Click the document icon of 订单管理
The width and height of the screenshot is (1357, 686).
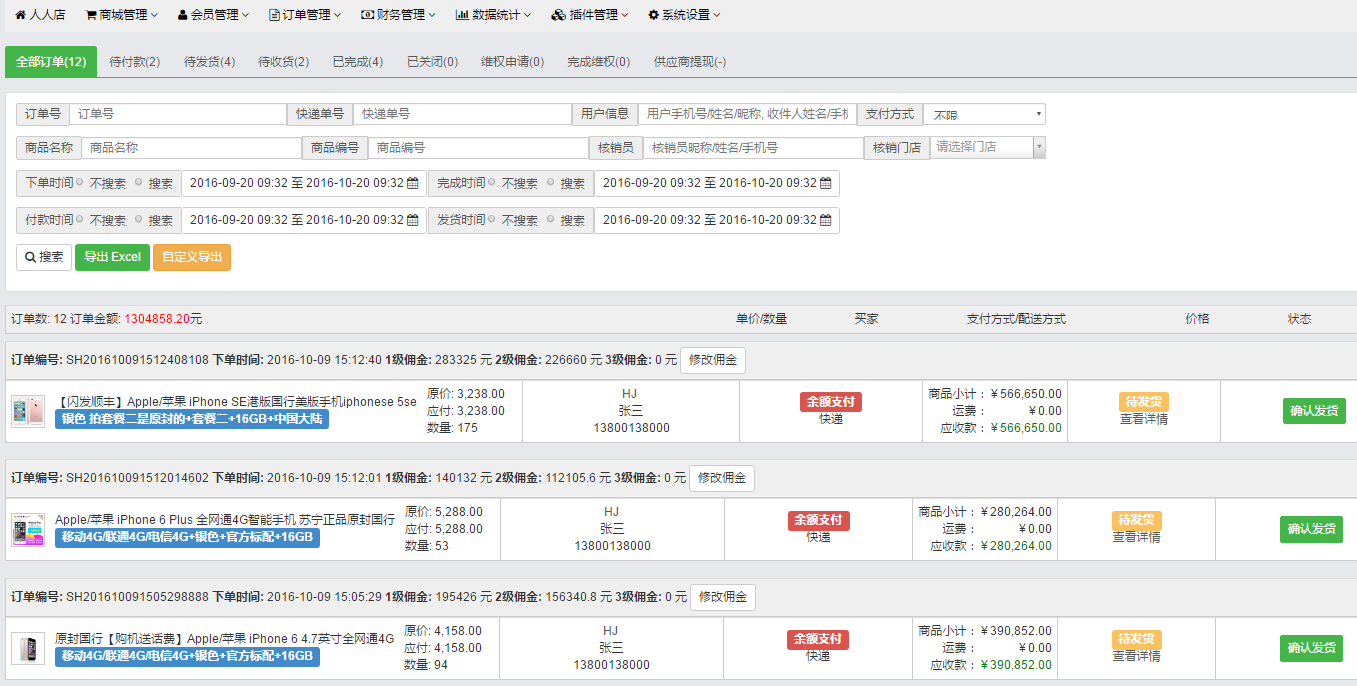tap(274, 15)
